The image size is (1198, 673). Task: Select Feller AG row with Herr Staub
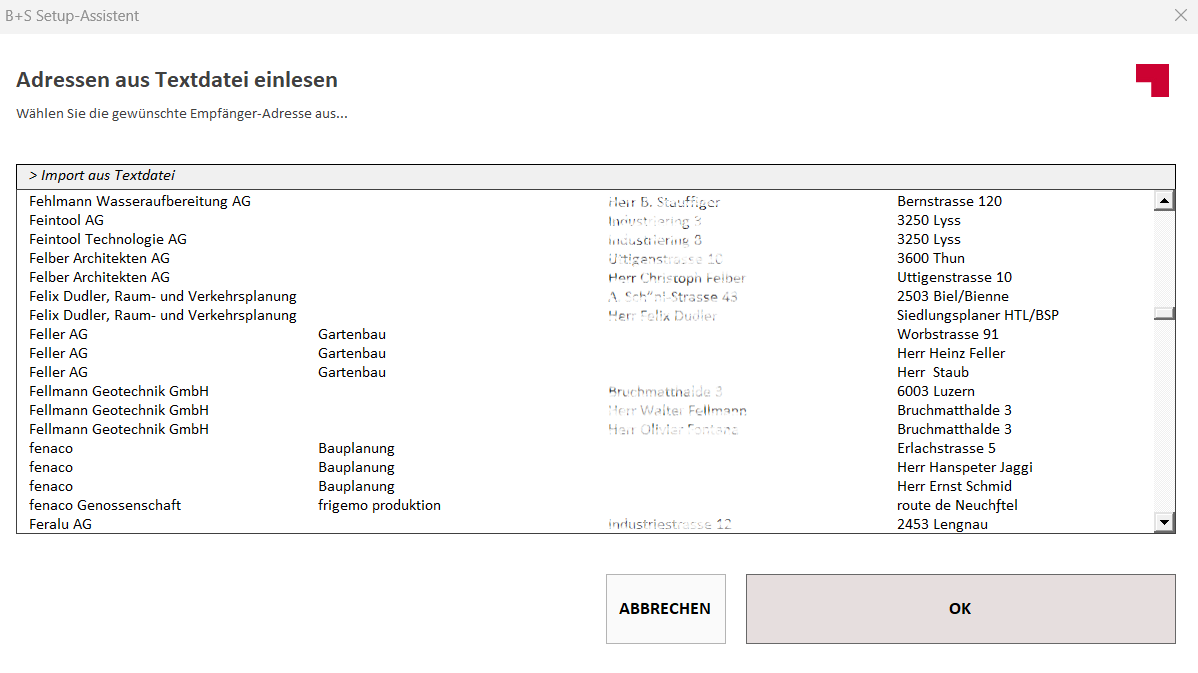click(x=585, y=373)
